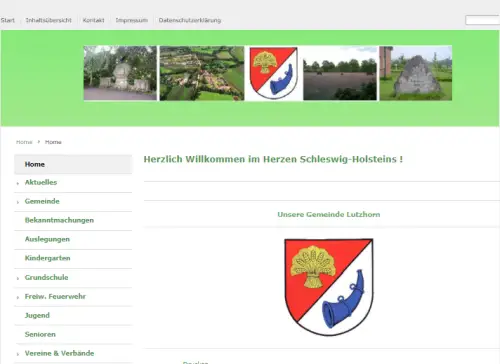500x364 pixels.
Task: Expand the Aktuelles submenu arrow
Action: tap(18, 183)
